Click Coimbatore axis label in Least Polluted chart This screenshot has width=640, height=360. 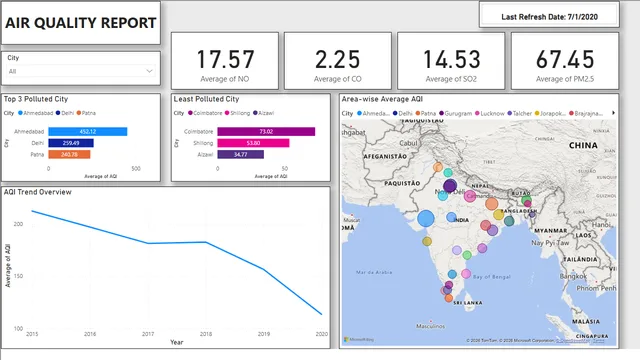pyautogui.click(x=198, y=131)
